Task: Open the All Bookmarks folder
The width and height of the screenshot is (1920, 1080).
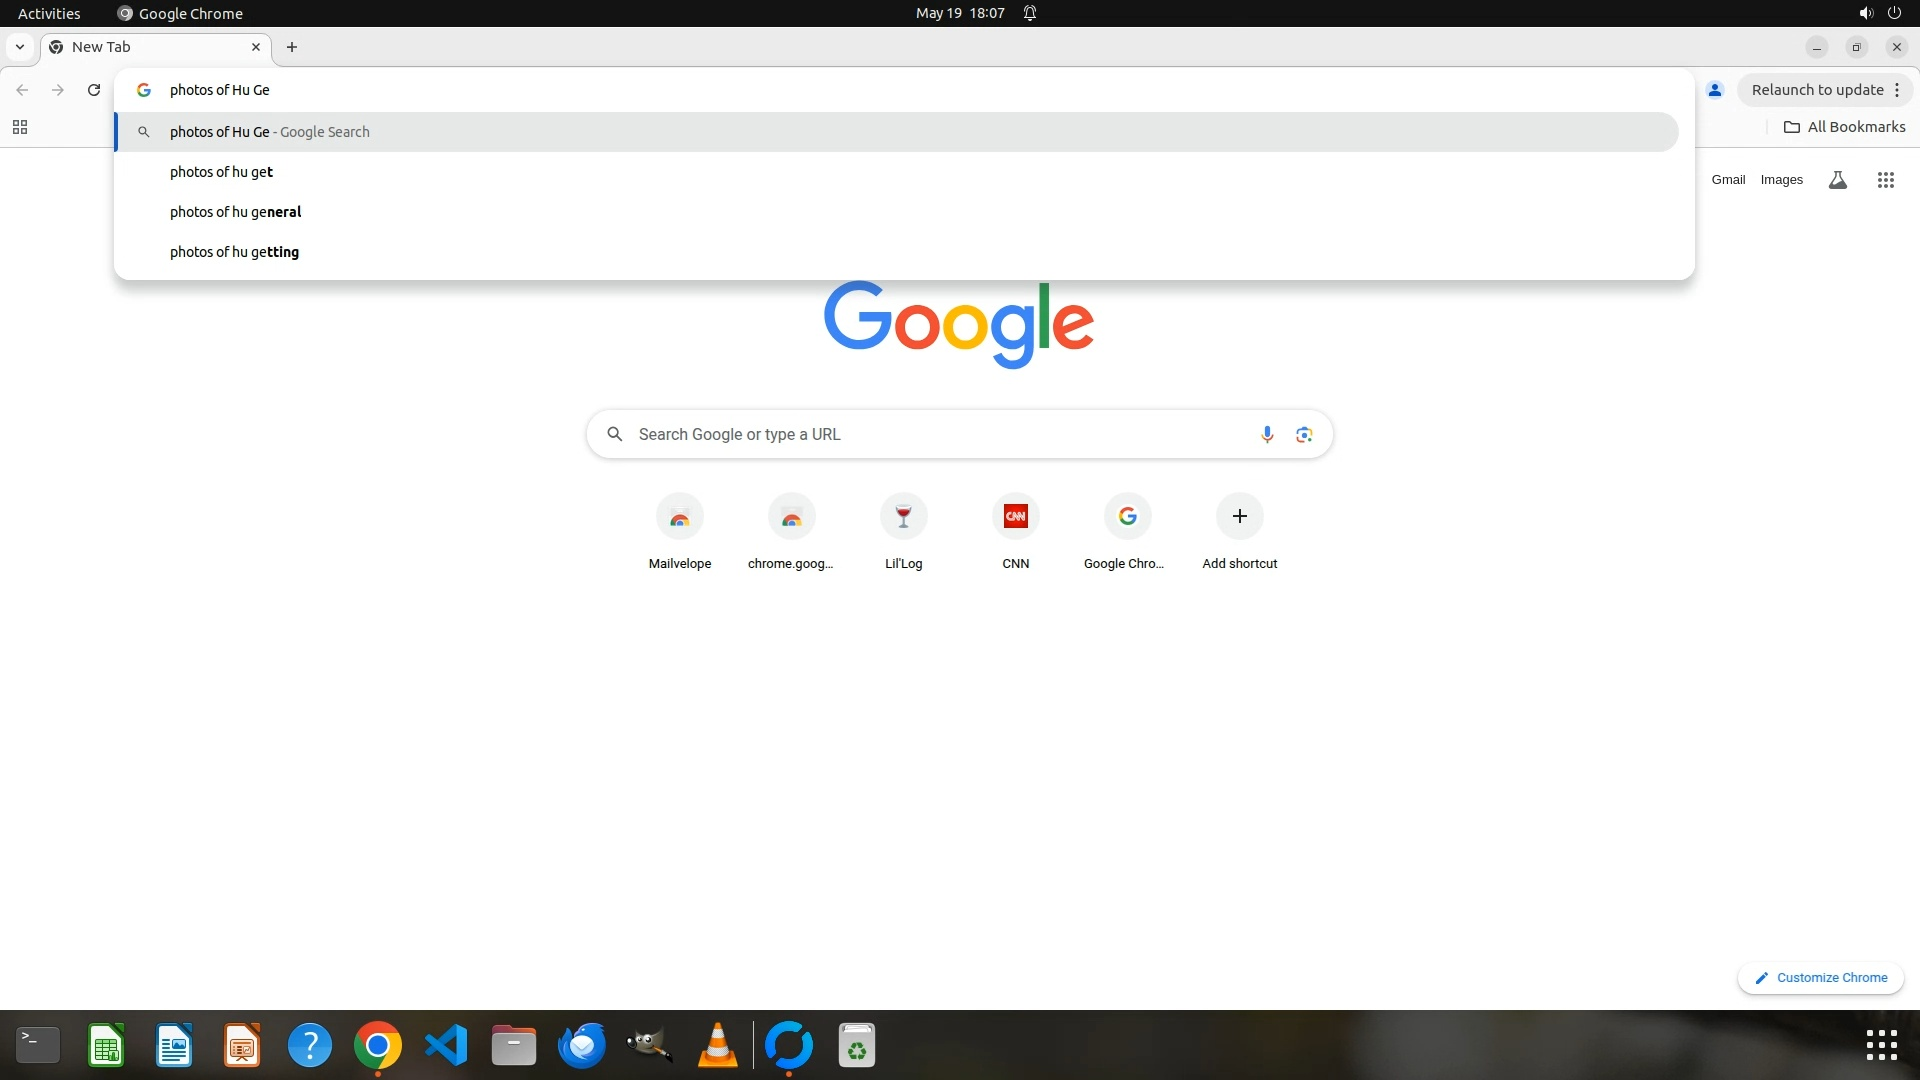Action: 1845,127
